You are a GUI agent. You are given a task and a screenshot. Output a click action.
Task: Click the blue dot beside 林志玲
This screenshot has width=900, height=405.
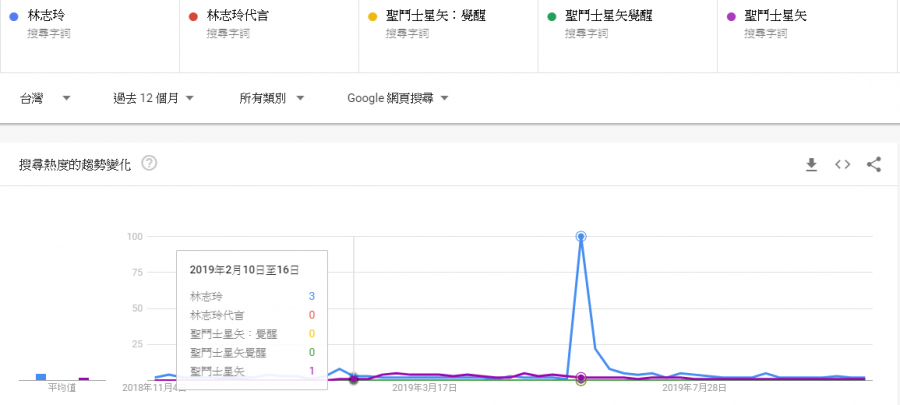pyautogui.click(x=14, y=17)
